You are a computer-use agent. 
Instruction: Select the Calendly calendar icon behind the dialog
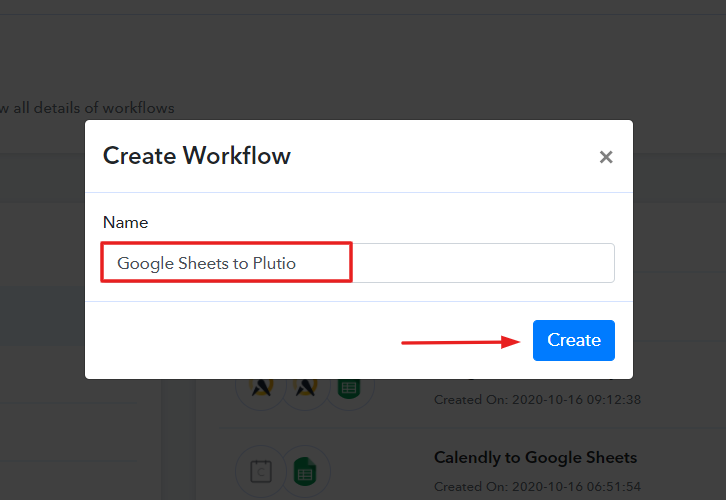[x=261, y=471]
